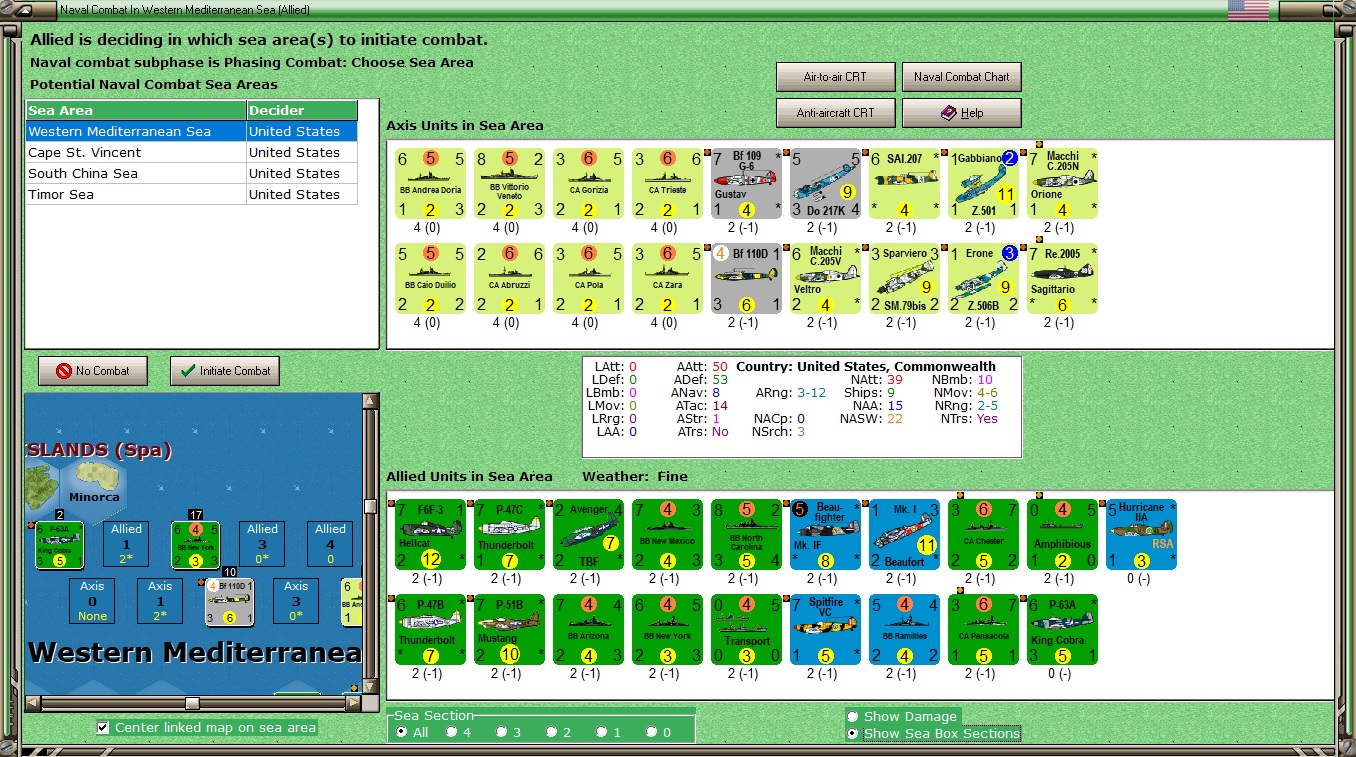Select the BB Ramillies counter
This screenshot has width=1356, height=757.
click(904, 630)
